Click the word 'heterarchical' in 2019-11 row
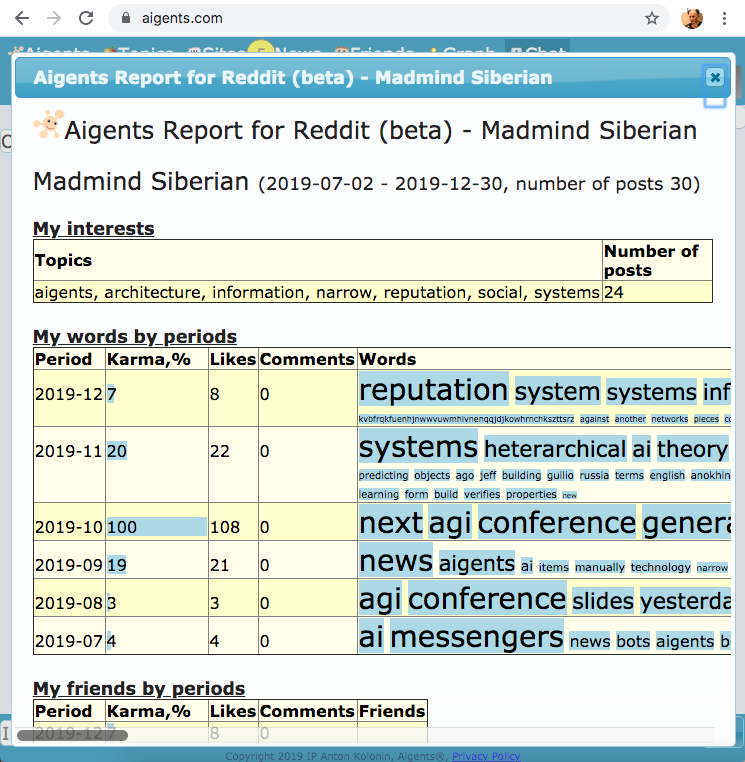Viewport: 745px width, 762px height. [x=555, y=449]
